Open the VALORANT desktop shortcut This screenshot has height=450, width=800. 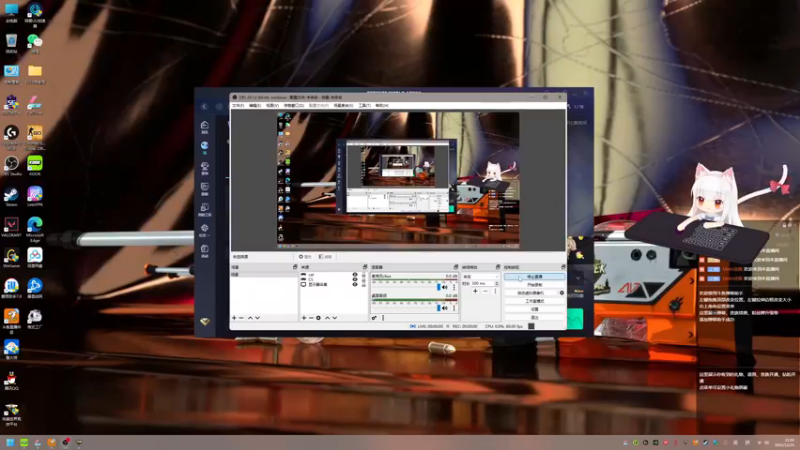coord(11,227)
